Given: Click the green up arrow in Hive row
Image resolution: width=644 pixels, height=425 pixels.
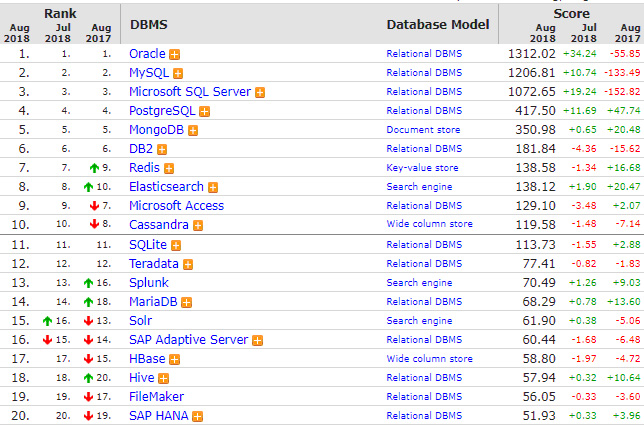Looking at the screenshot, I should coord(88,378).
